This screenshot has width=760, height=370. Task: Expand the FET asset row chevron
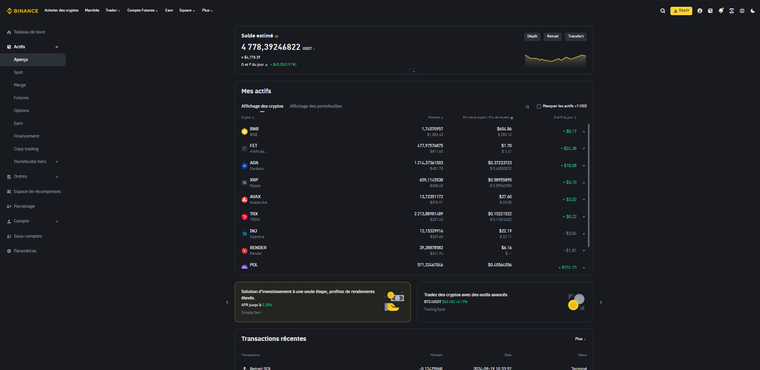pos(584,148)
